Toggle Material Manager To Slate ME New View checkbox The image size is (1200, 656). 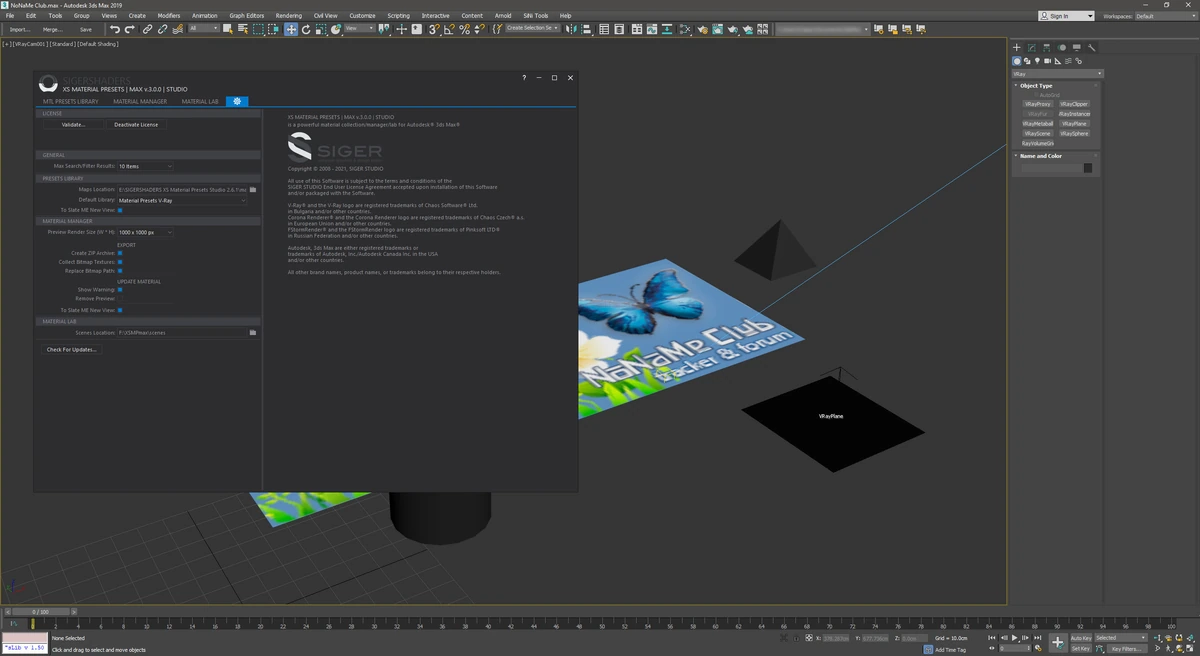point(120,310)
